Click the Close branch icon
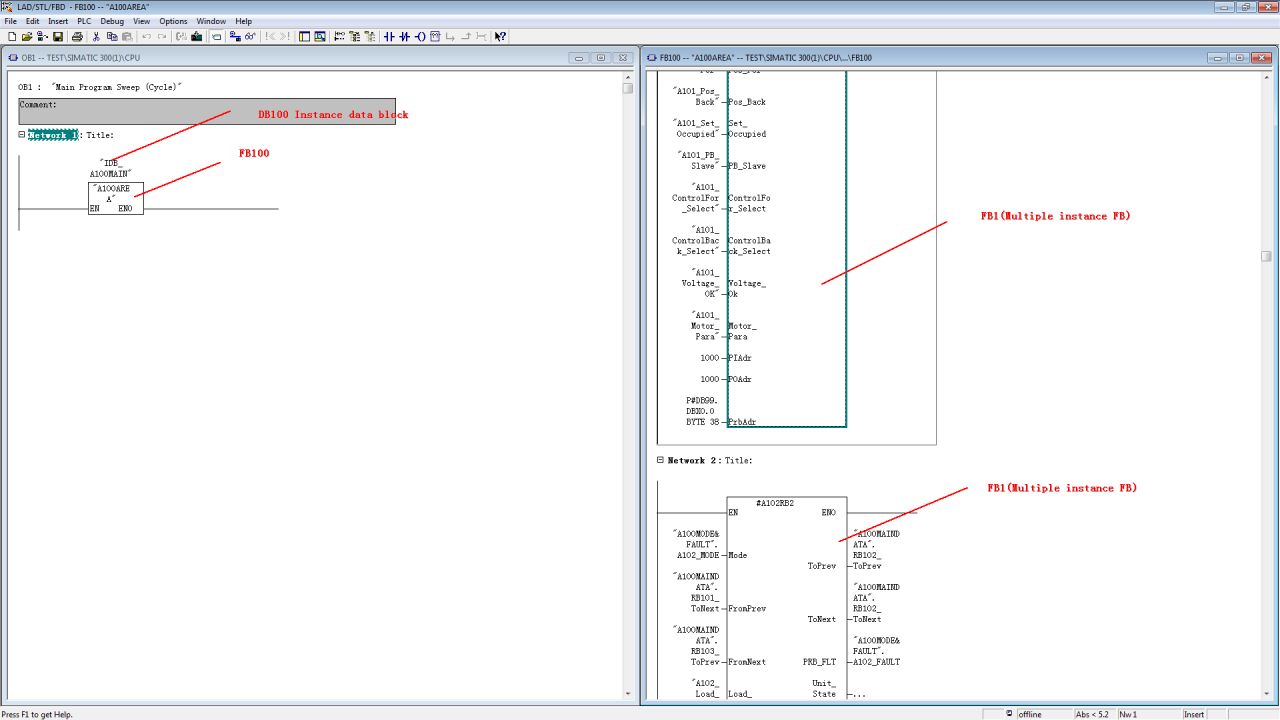The height and width of the screenshot is (720, 1280). (x=466, y=36)
